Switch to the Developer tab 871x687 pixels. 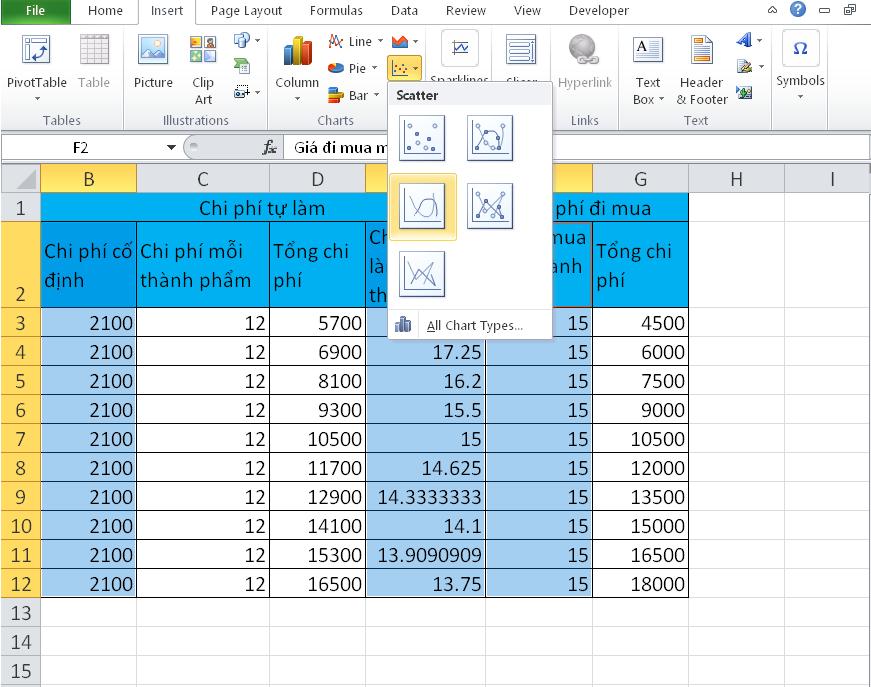coord(599,11)
